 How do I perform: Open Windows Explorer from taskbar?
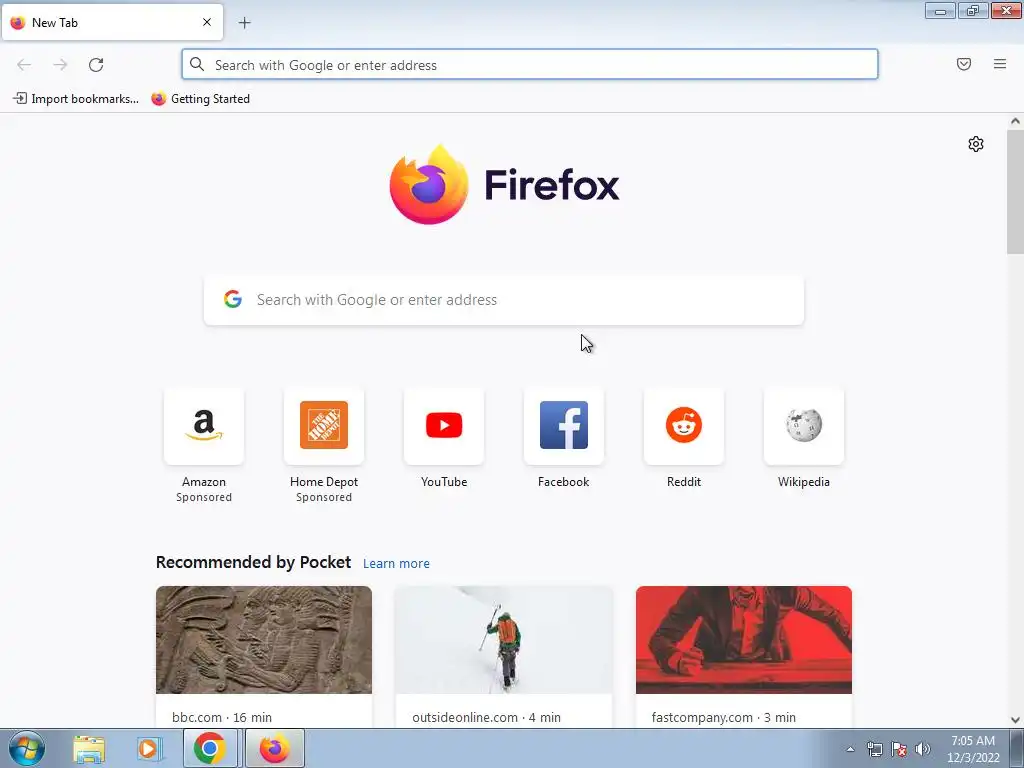click(x=89, y=748)
